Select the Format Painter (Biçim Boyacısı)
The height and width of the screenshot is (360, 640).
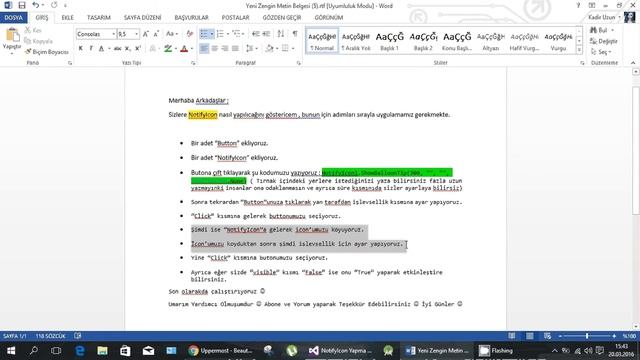tap(47, 52)
